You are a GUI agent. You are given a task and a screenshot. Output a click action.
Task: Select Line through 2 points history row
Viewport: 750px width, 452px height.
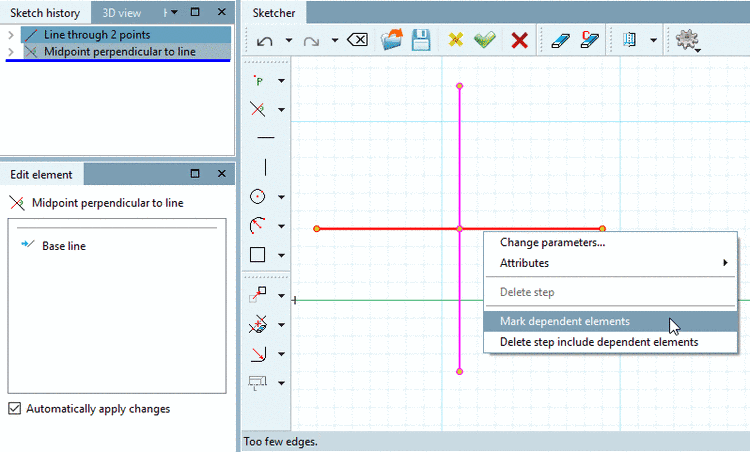tap(126, 35)
